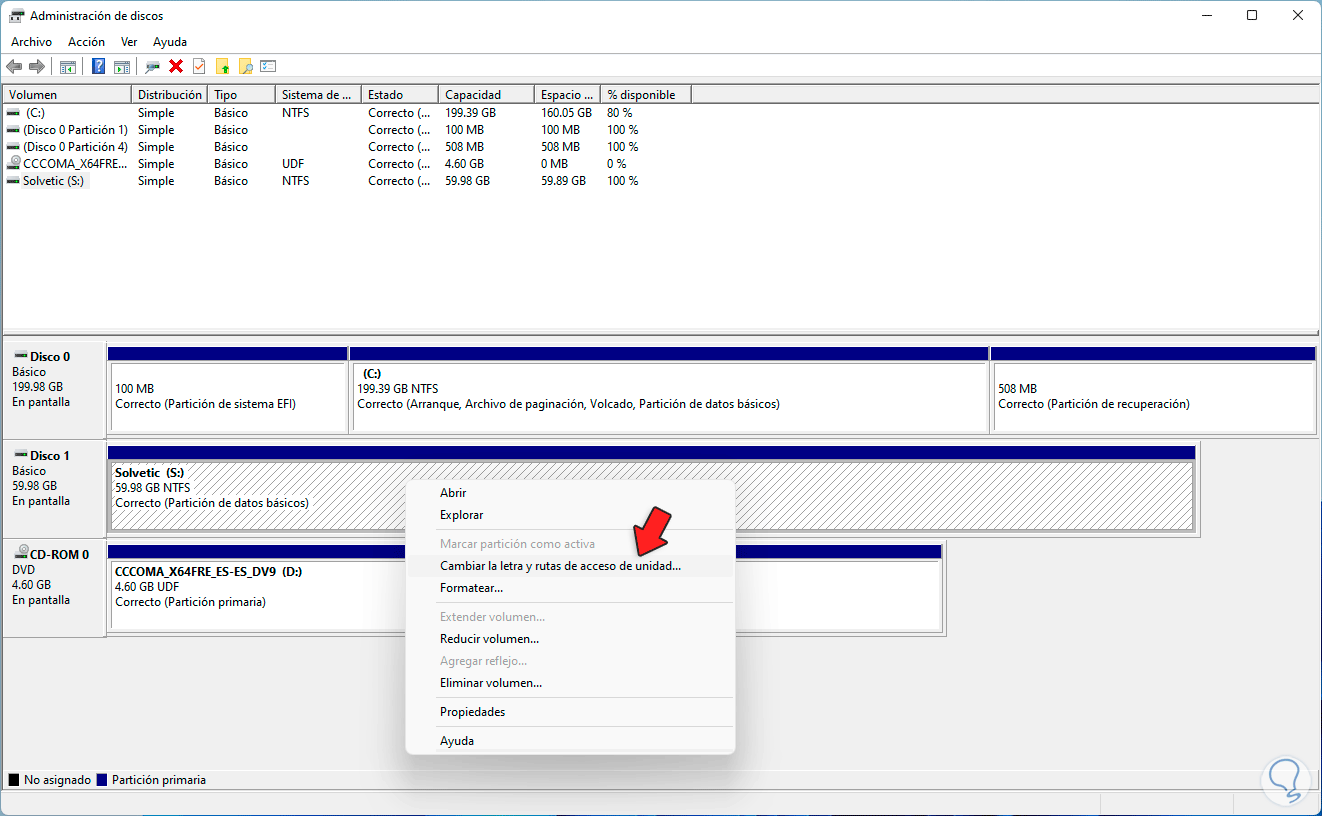Click the drive icon beside Solvetic (S:) row
The width and height of the screenshot is (1322, 816).
tap(13, 181)
